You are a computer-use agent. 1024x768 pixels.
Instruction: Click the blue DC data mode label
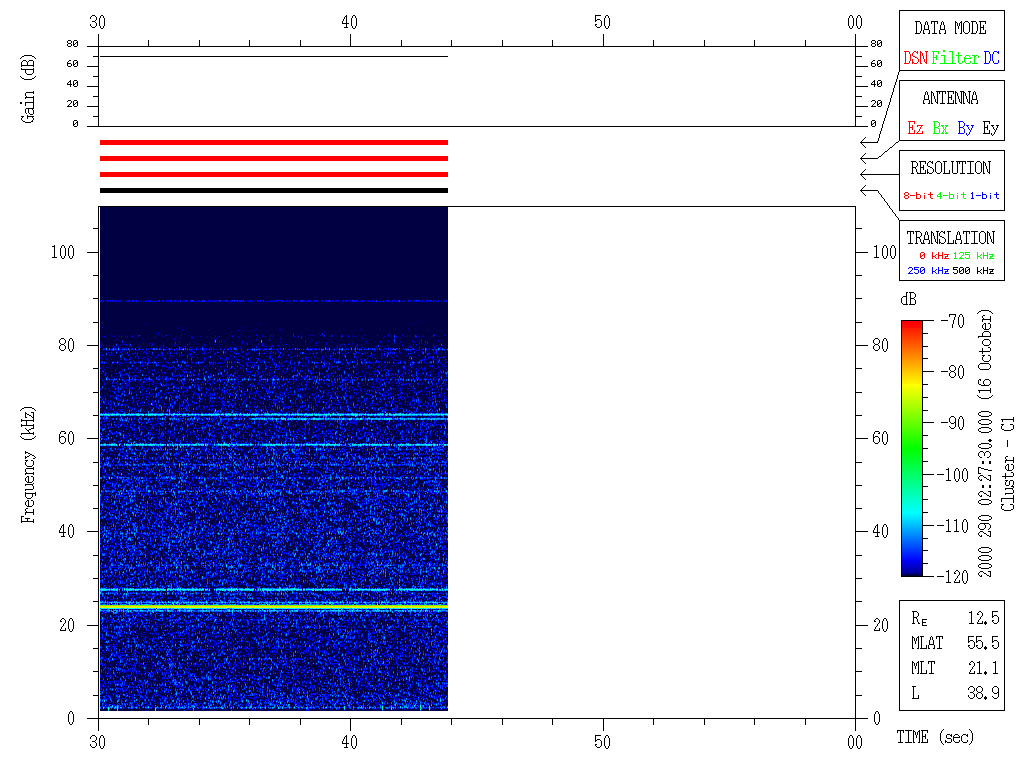click(x=991, y=58)
